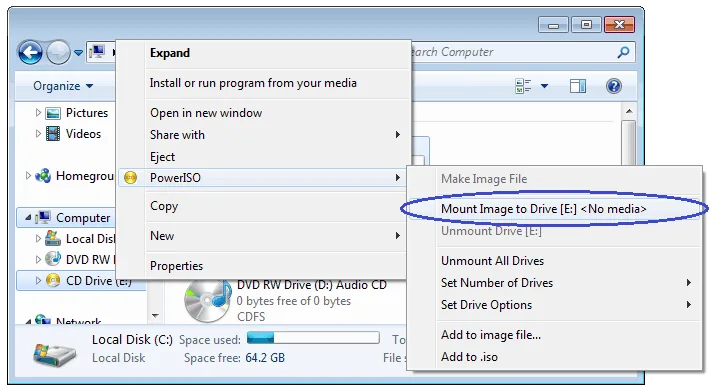Open the view options dropdown arrow

[x=544, y=86]
